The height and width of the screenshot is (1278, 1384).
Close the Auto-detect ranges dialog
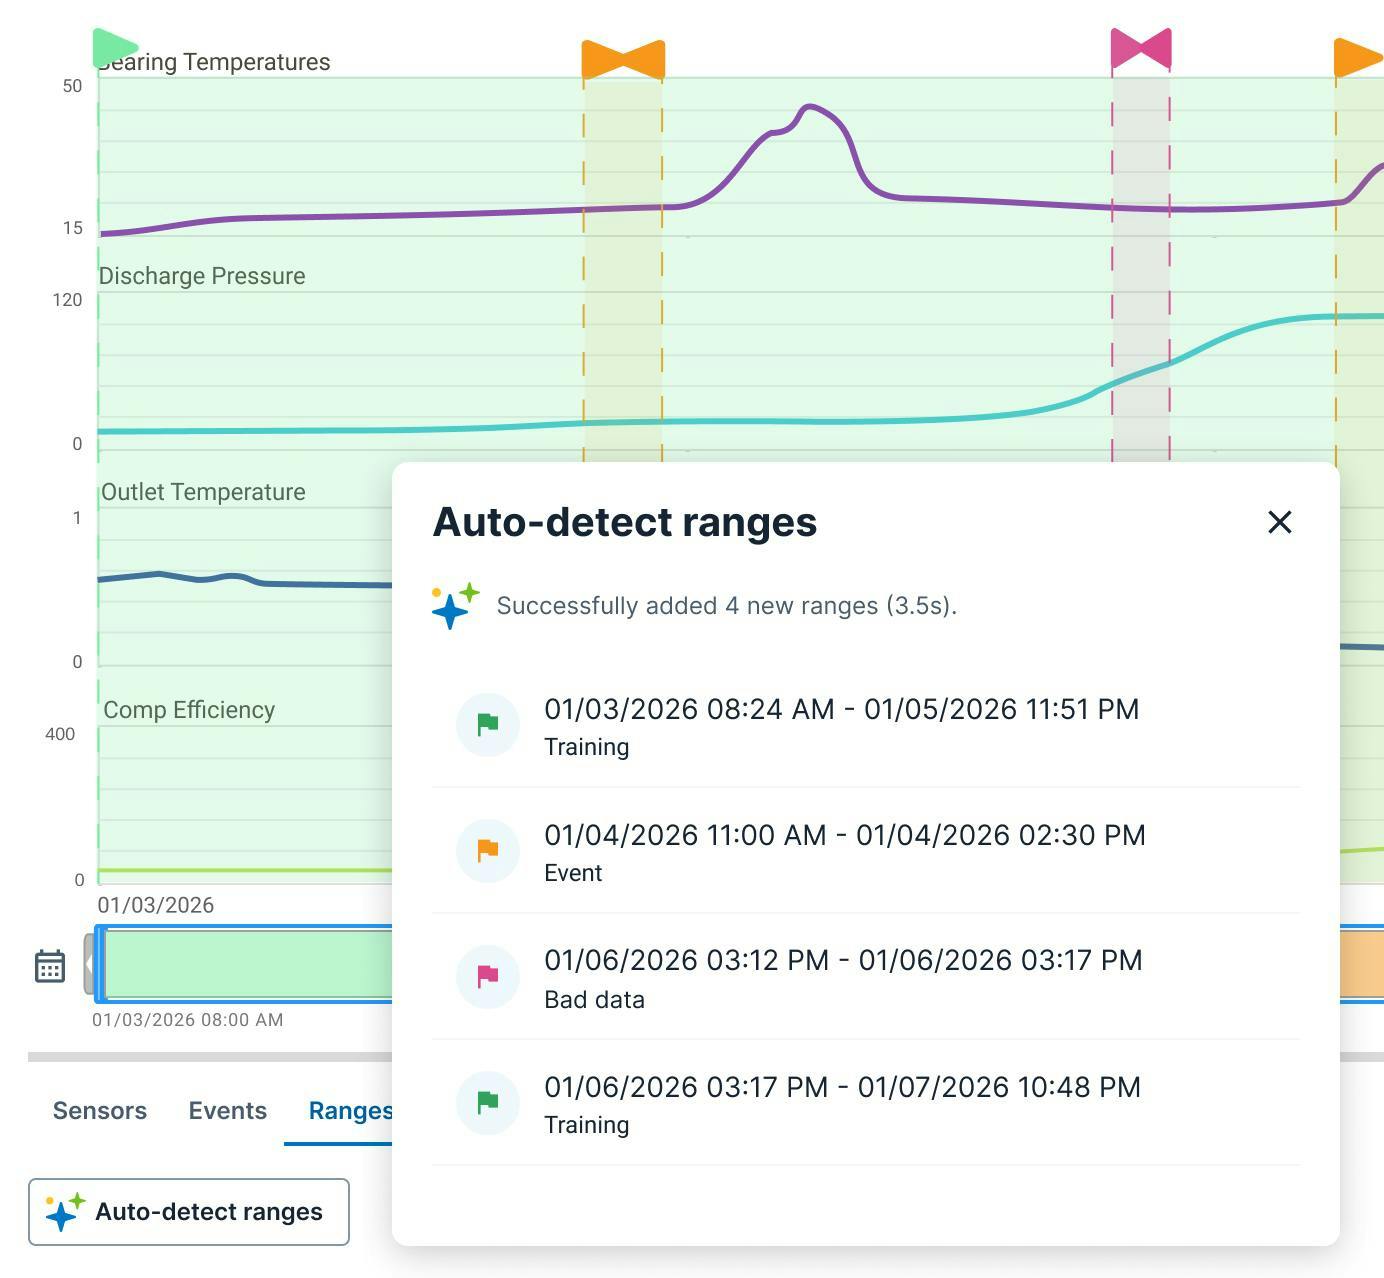[1280, 522]
